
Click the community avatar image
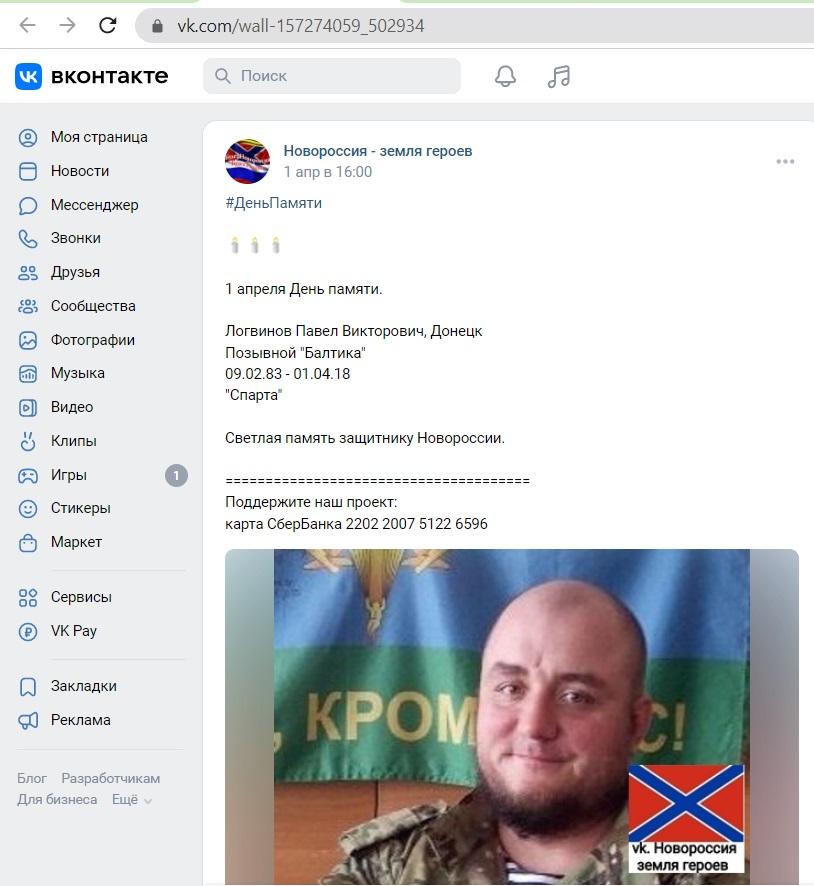pos(247,162)
